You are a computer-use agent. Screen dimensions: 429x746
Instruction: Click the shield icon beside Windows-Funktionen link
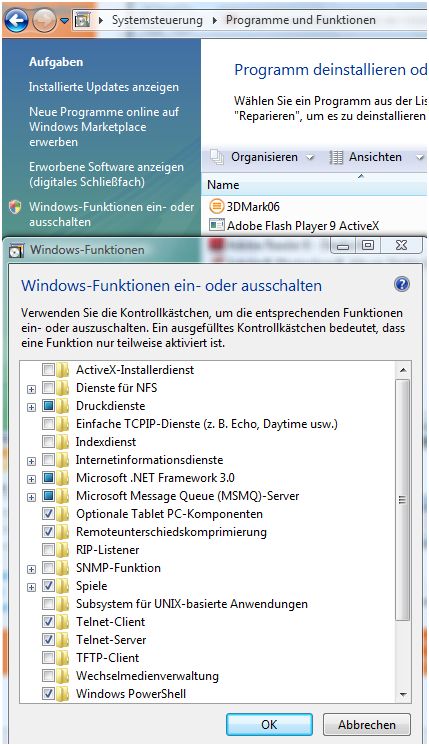15,207
